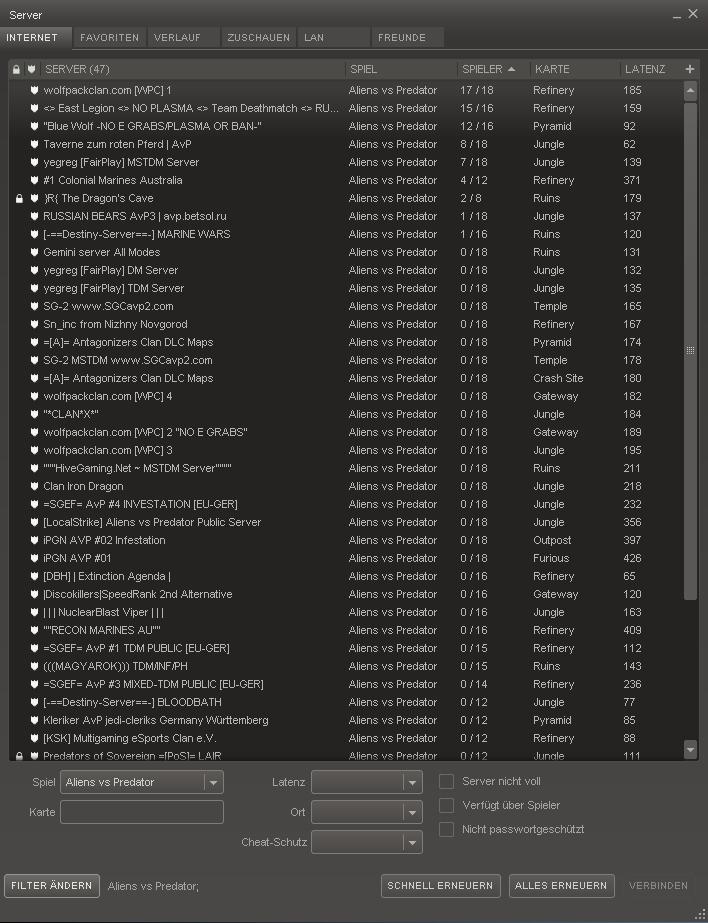Click the shield icon beside yegreg [FairPlay] DM Server
Image resolution: width=708 pixels, height=923 pixels.
click(34, 270)
